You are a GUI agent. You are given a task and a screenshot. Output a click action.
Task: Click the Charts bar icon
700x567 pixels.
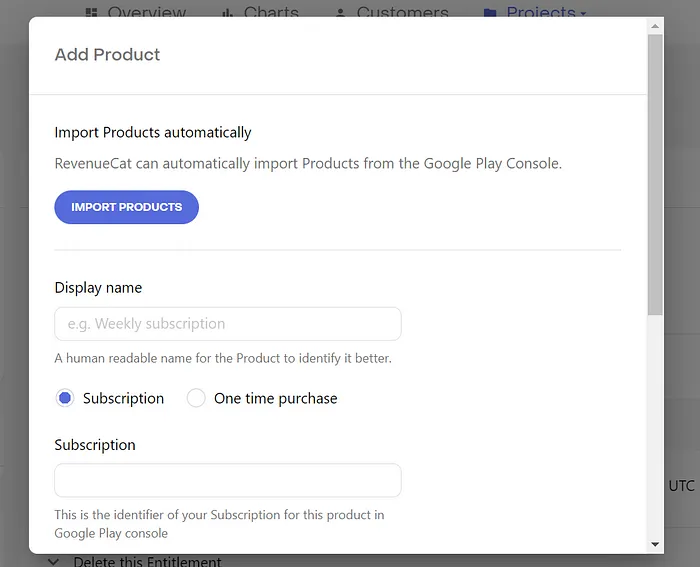pyautogui.click(x=227, y=12)
